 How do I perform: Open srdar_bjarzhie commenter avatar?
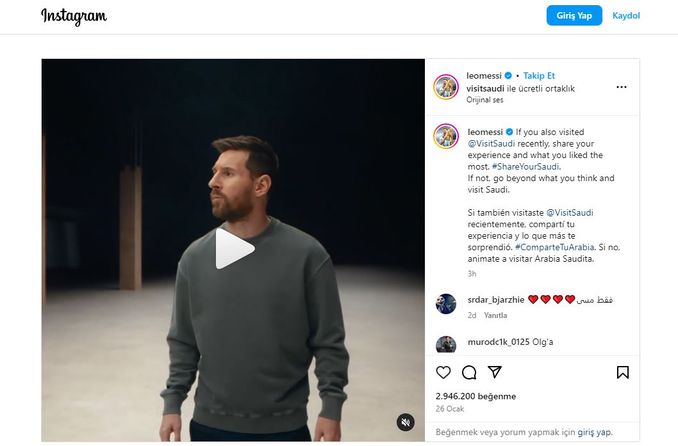[x=446, y=304]
